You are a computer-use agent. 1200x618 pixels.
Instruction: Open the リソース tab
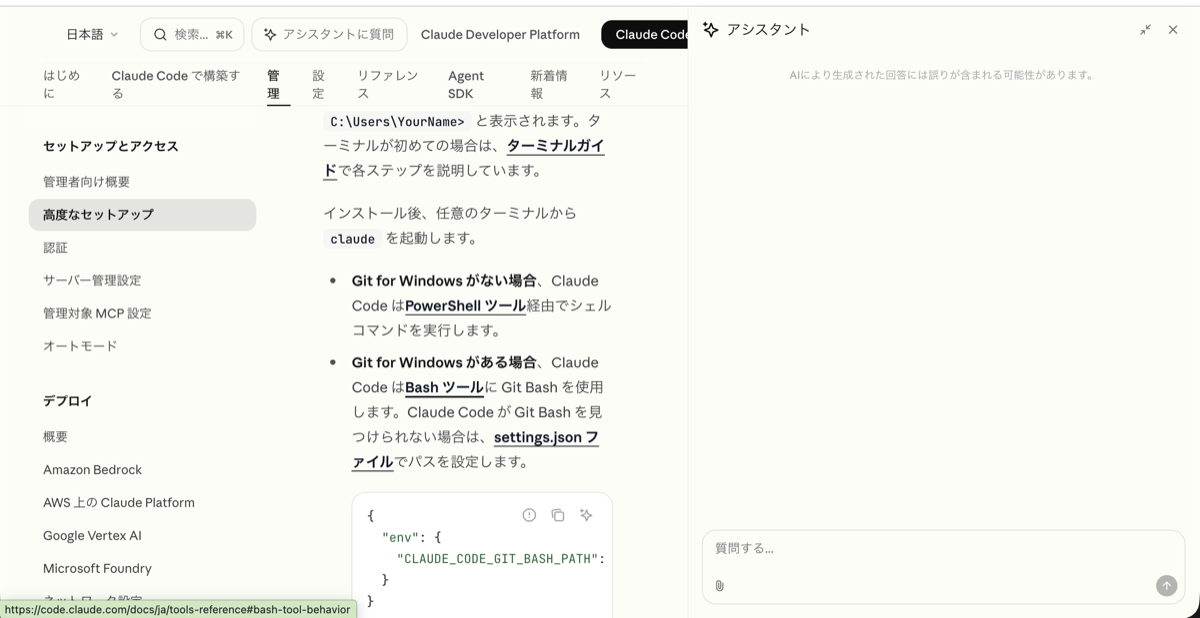618,84
